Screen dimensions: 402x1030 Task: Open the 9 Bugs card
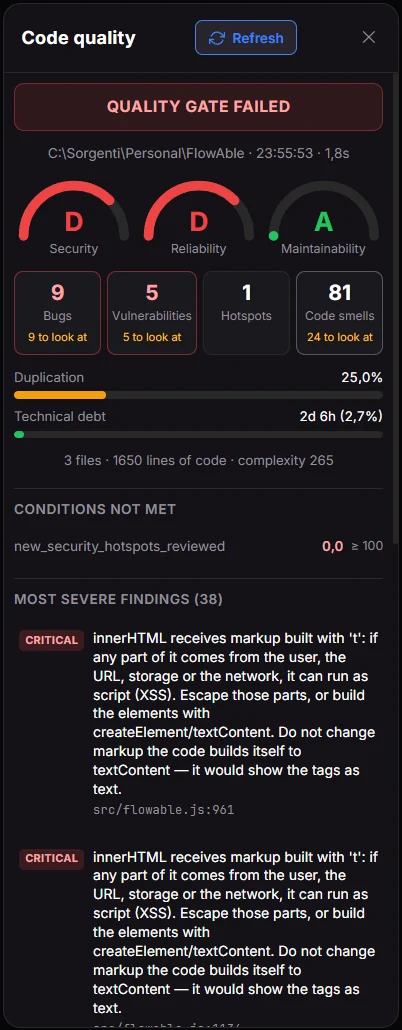pos(57,313)
